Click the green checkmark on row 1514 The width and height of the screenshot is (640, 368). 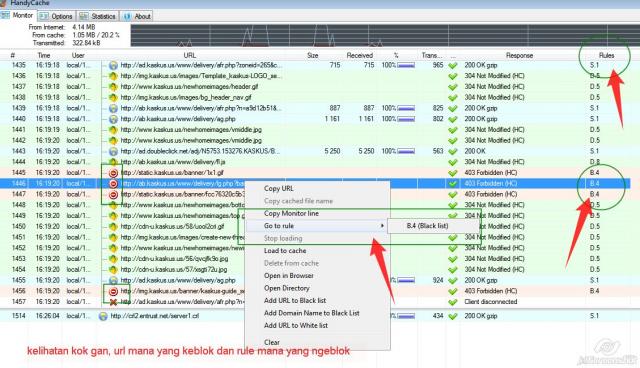coord(453,316)
